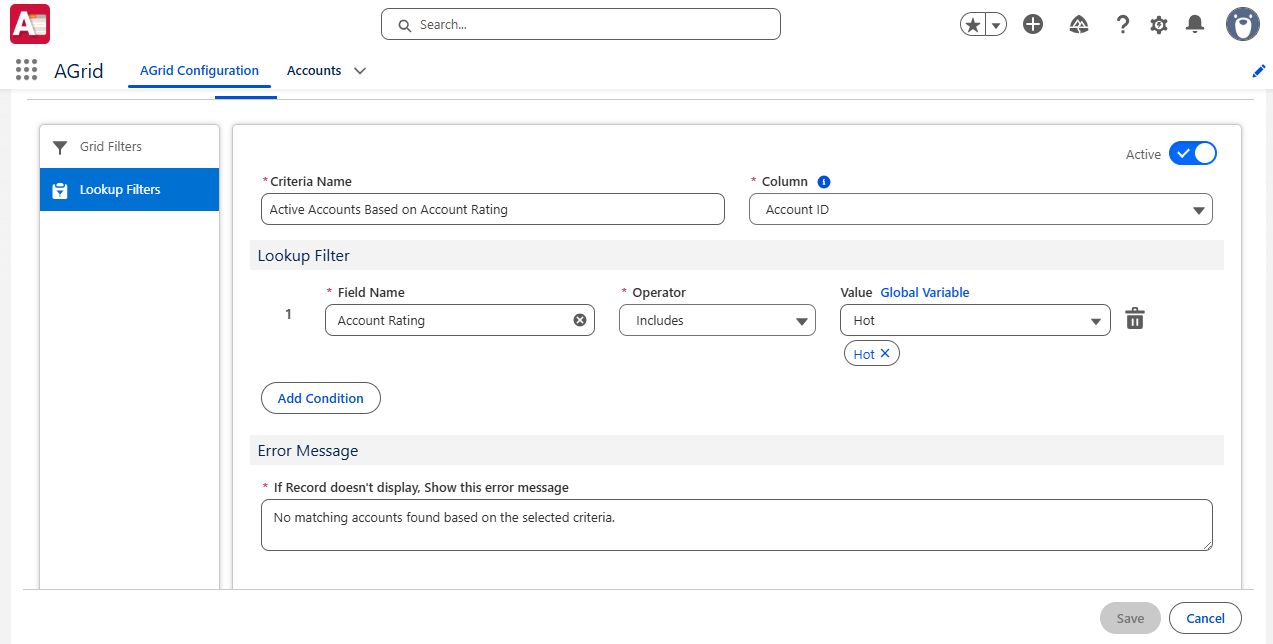1273x644 pixels.
Task: Open the Notifications bell
Action: (1194, 25)
